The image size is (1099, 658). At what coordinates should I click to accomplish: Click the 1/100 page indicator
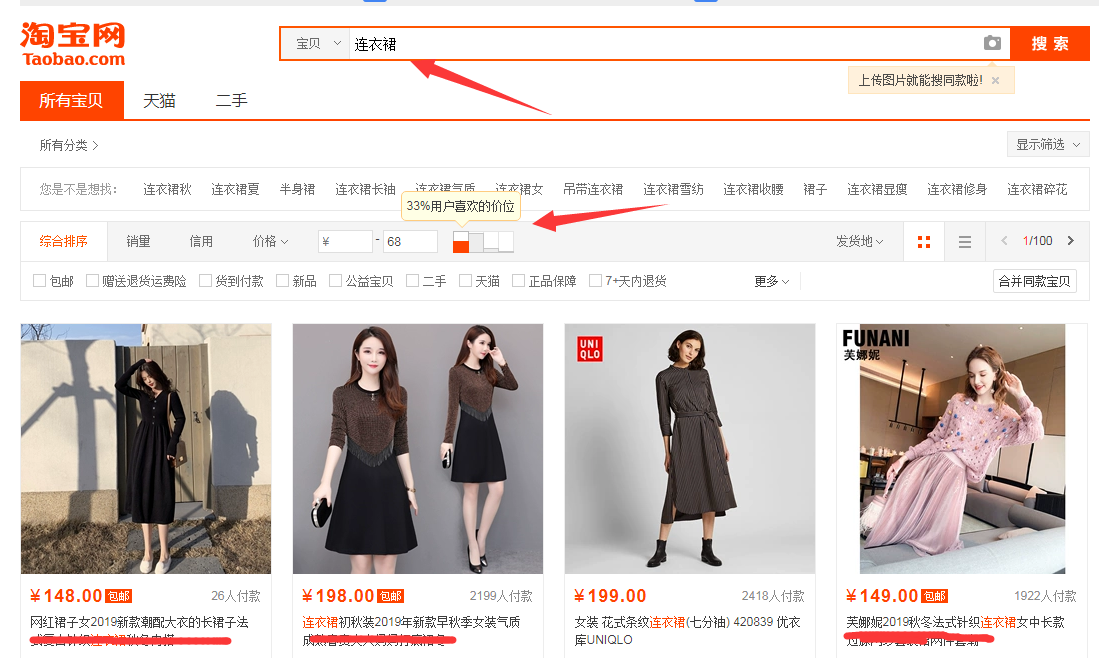click(1037, 241)
